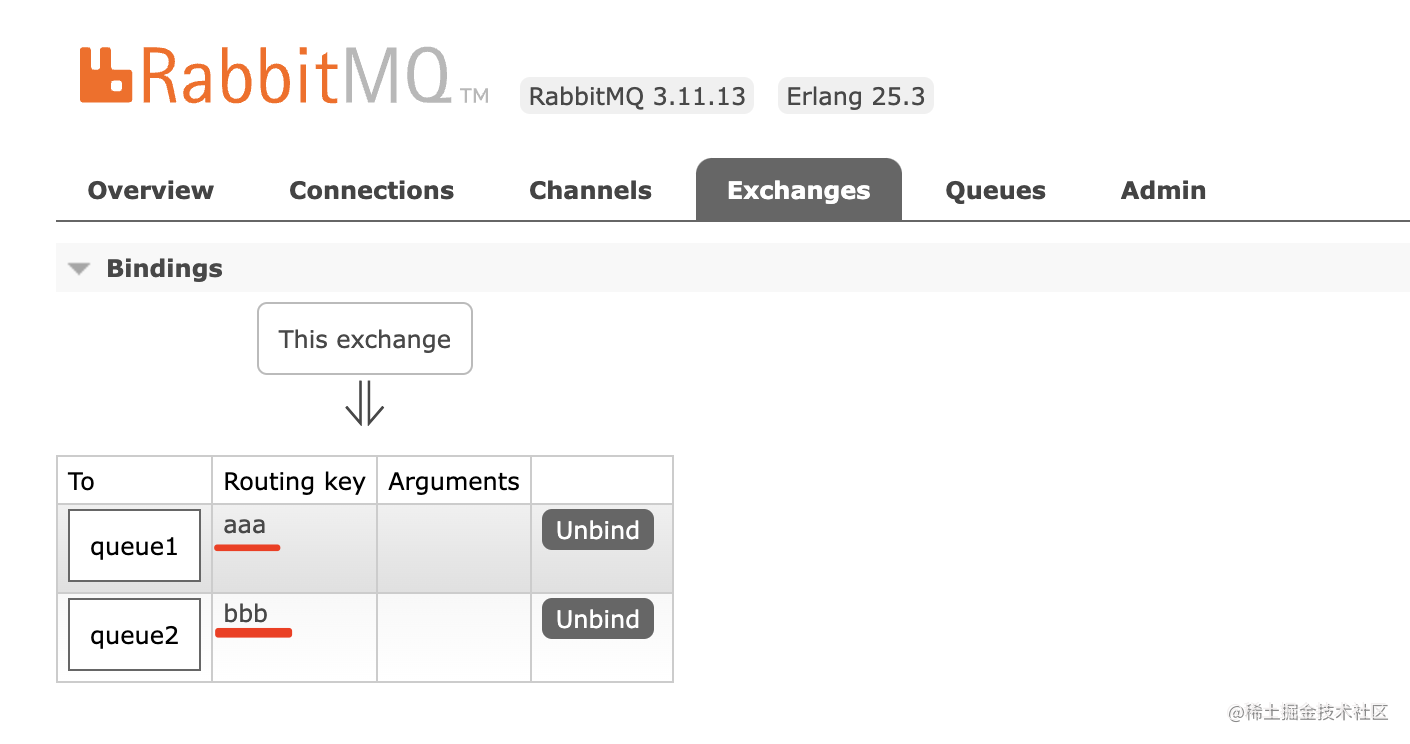Click the RabbitMQ logo
Screen dimensions: 1410x744
[x=283, y=75]
